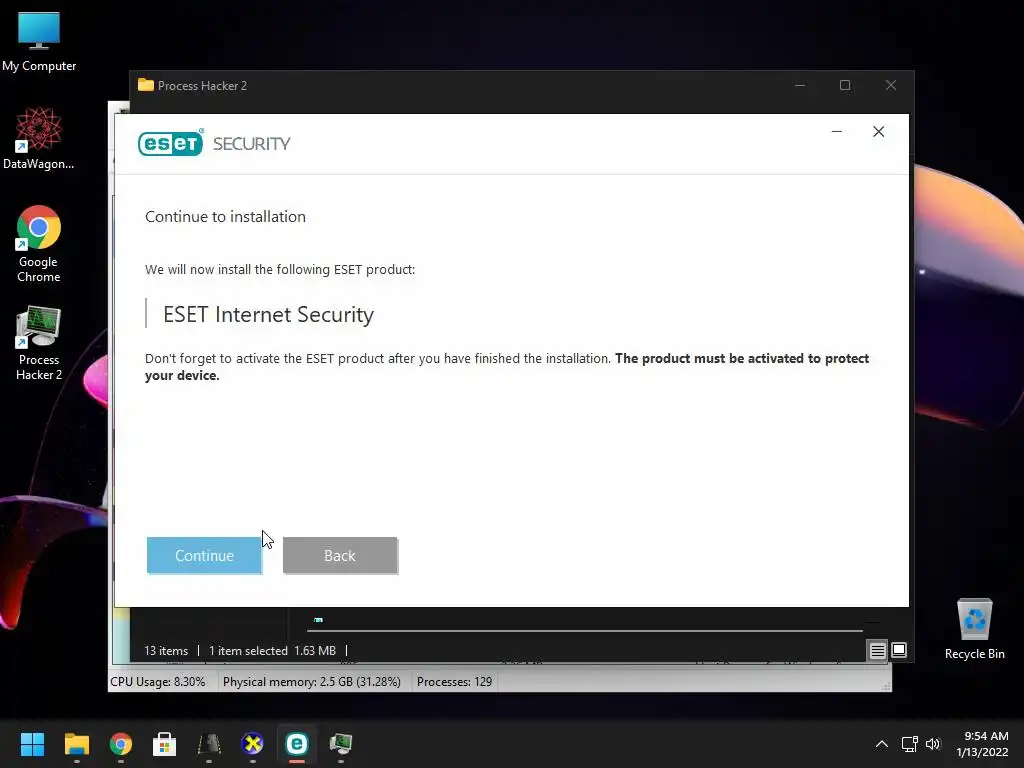1024x768 pixels.
Task: Minimize the ESET Security installer window
Action: coord(837,132)
